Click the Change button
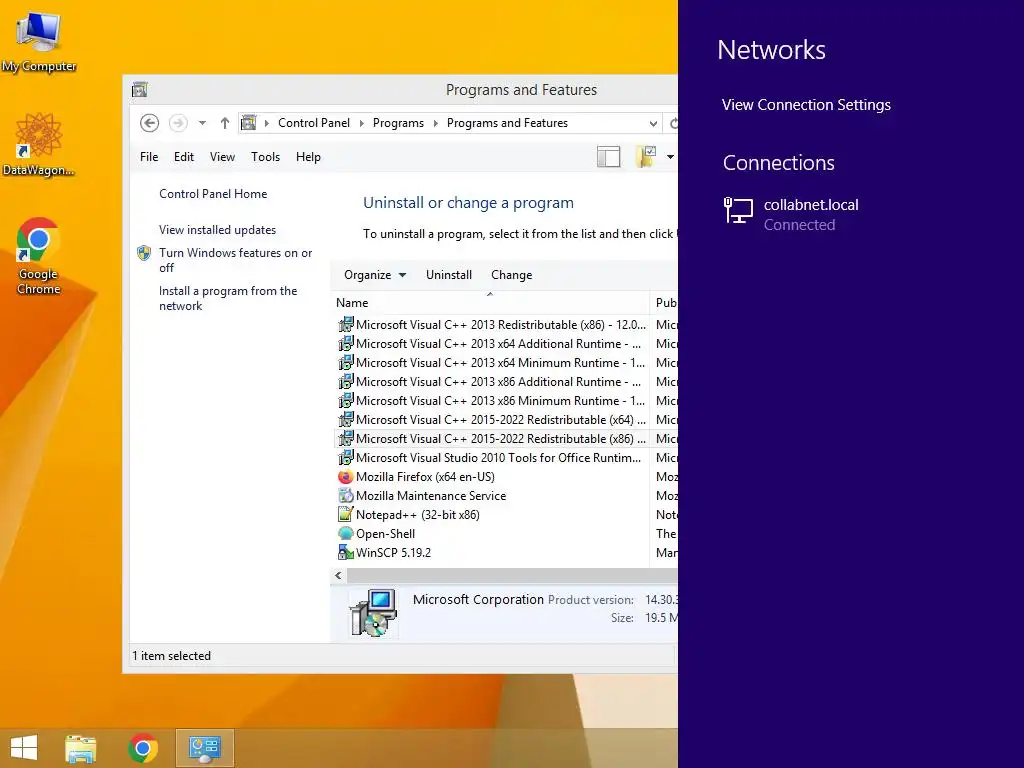The width and height of the screenshot is (1024, 768). pos(511,275)
